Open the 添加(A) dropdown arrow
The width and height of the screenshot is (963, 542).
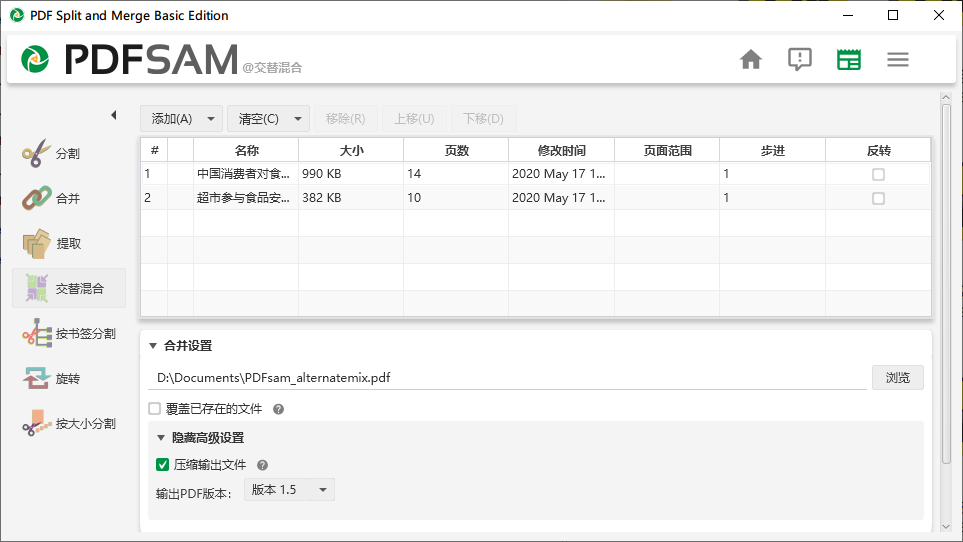pyautogui.click(x=211, y=118)
